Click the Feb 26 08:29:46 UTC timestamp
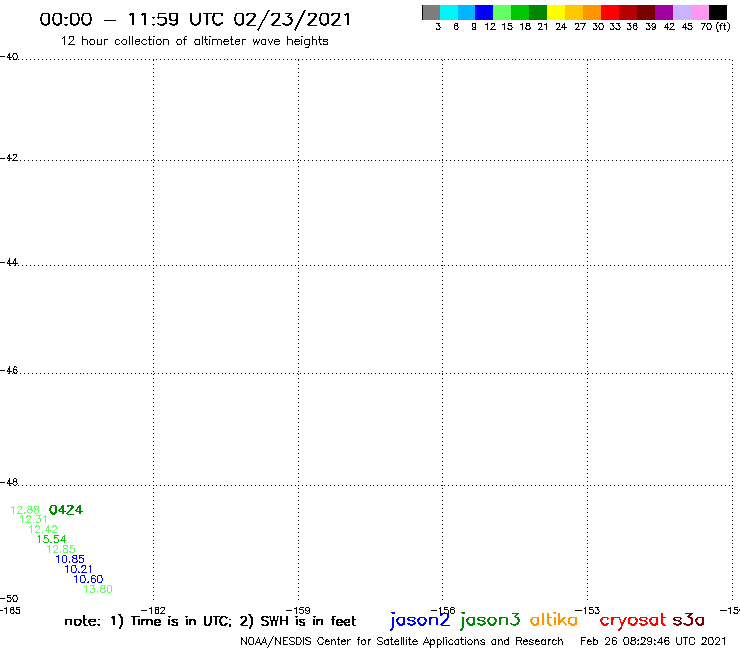The width and height of the screenshot is (740, 650). click(653, 641)
